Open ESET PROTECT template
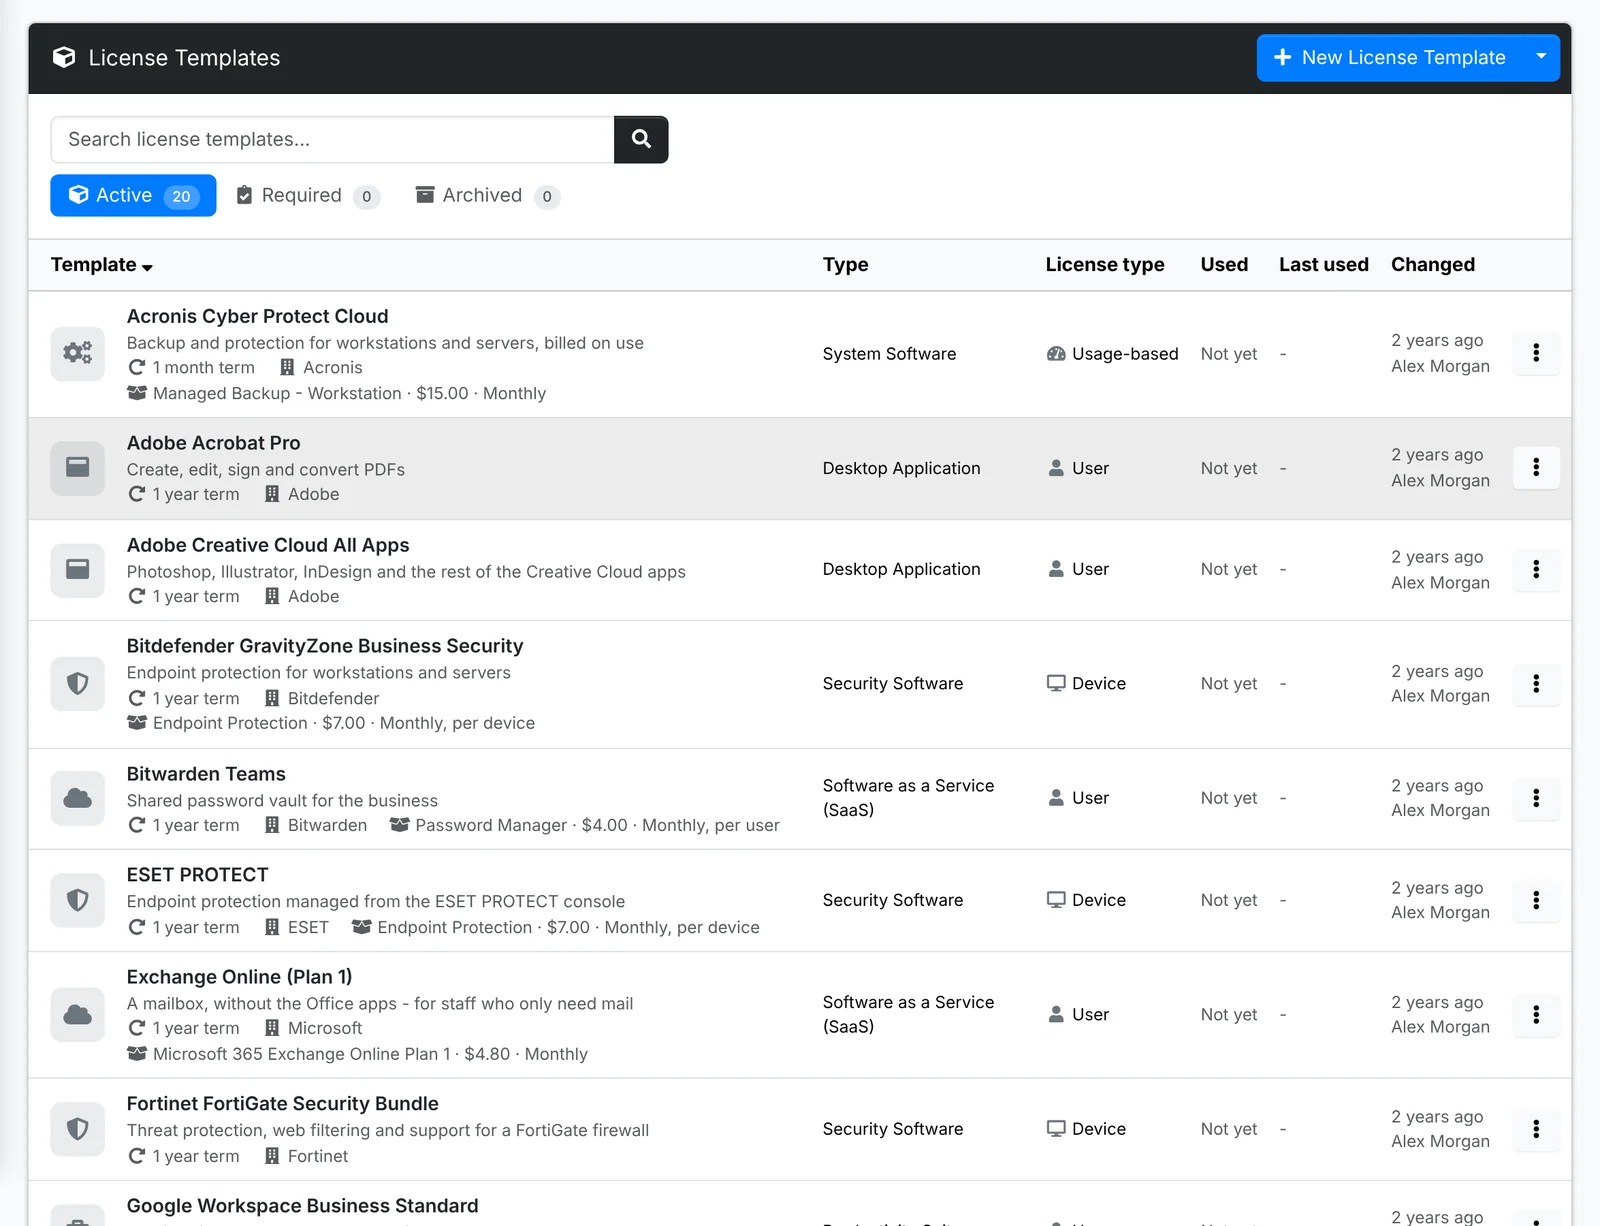This screenshot has width=1600, height=1226. pyautogui.click(x=197, y=875)
